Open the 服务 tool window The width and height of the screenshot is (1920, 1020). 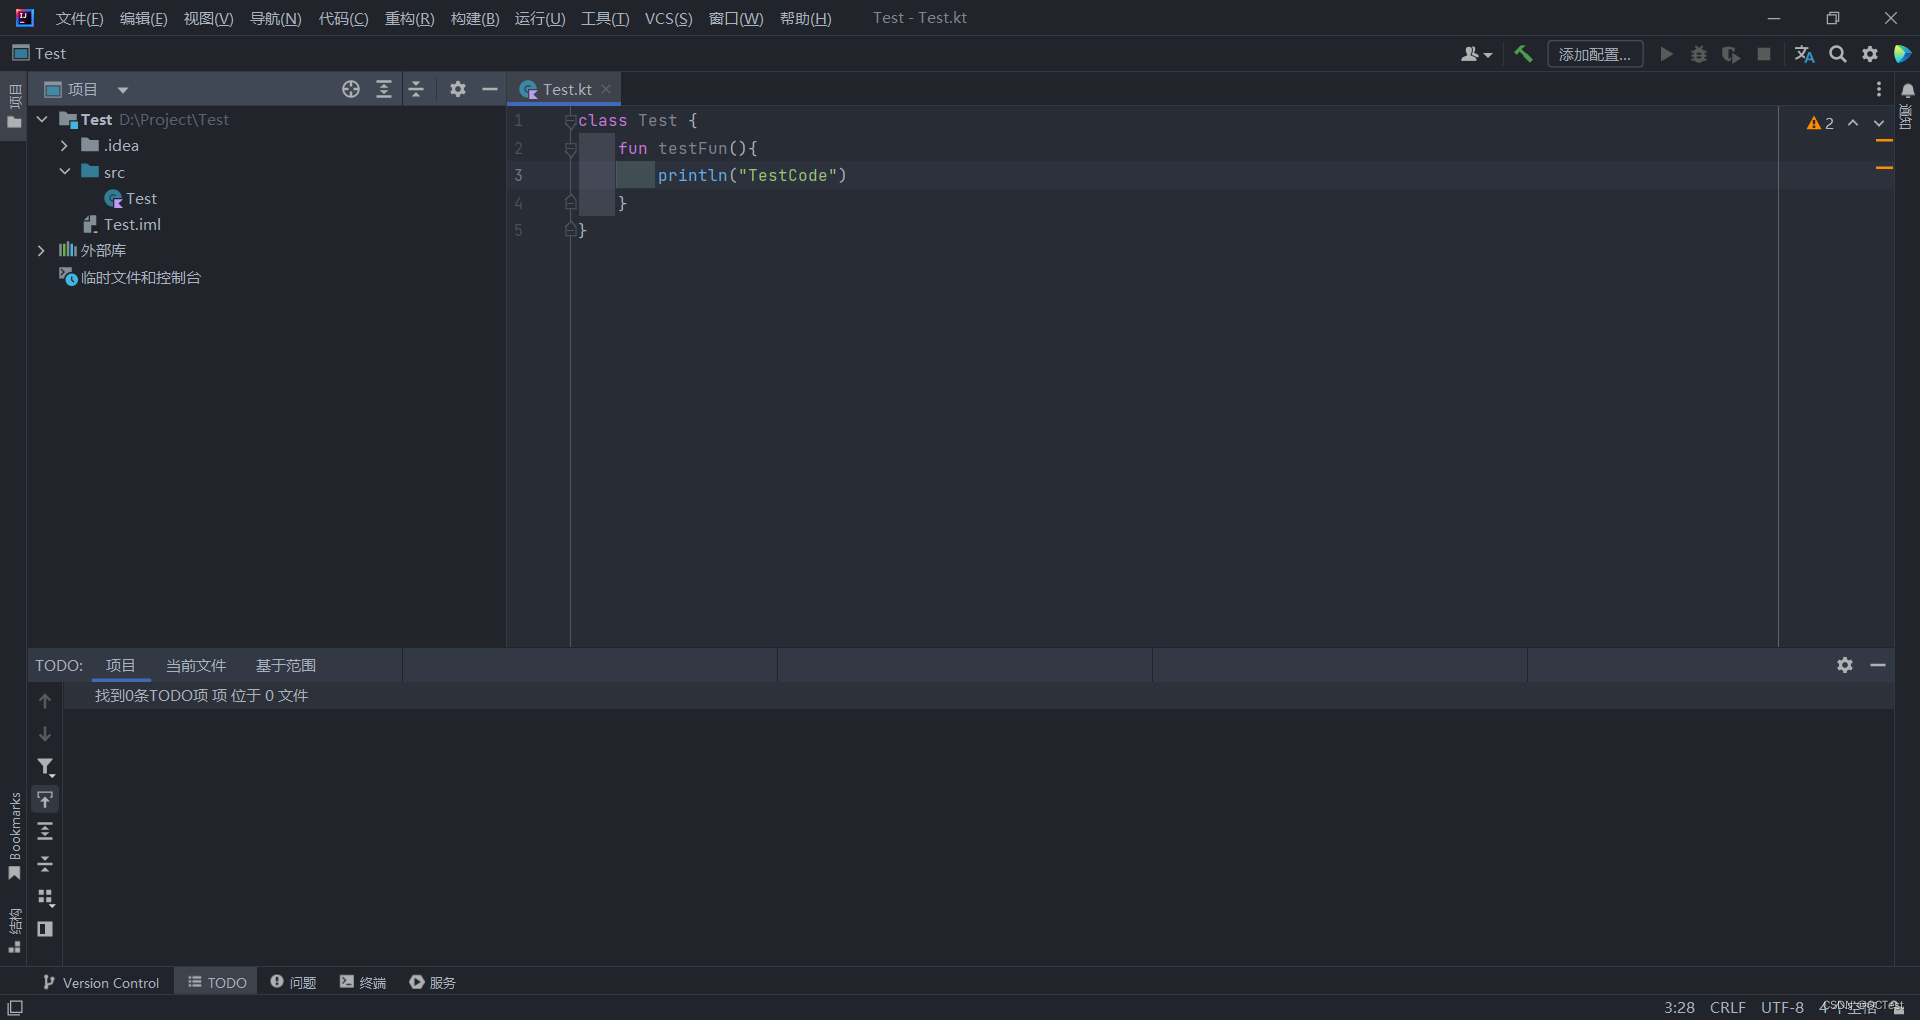(x=432, y=983)
